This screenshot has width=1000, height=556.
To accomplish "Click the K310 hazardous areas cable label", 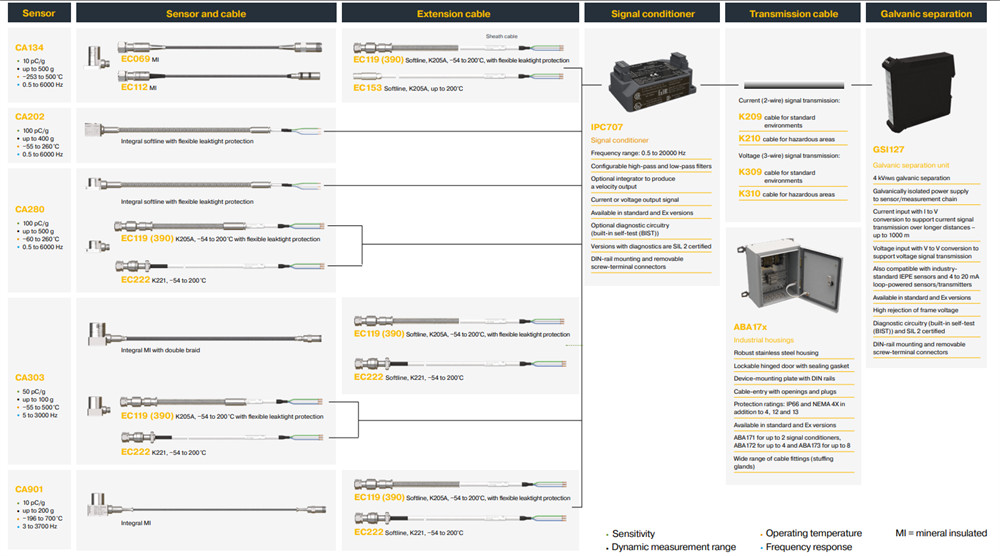I will pyautogui.click(x=749, y=193).
